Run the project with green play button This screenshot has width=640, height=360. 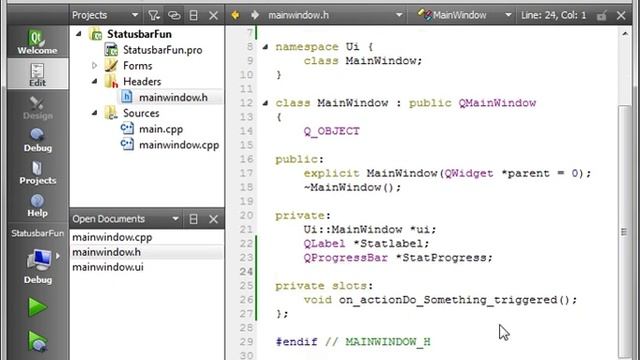point(37,307)
